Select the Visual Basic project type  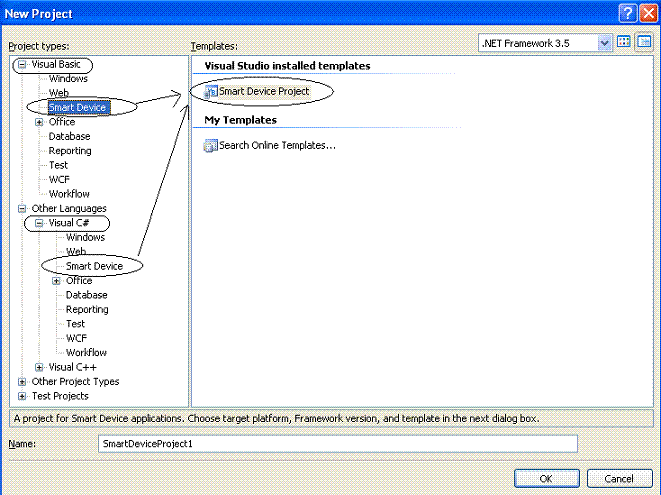[x=56, y=65]
